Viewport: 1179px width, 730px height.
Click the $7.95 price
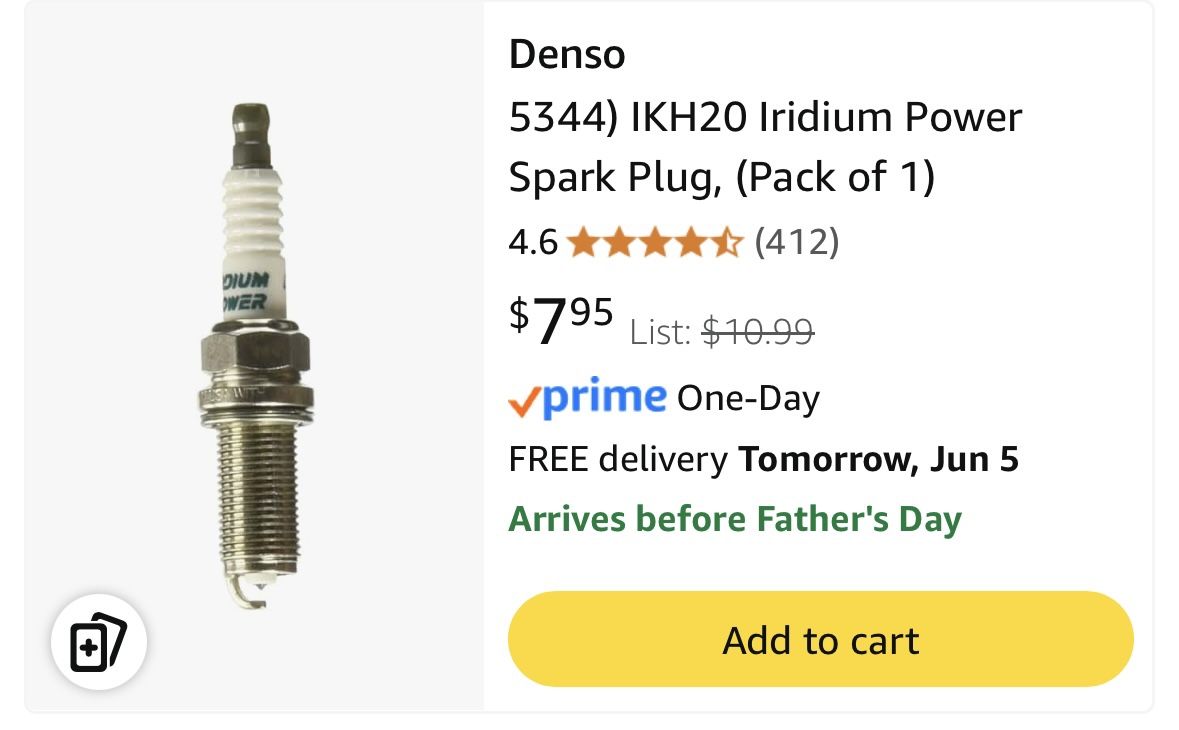[561, 321]
